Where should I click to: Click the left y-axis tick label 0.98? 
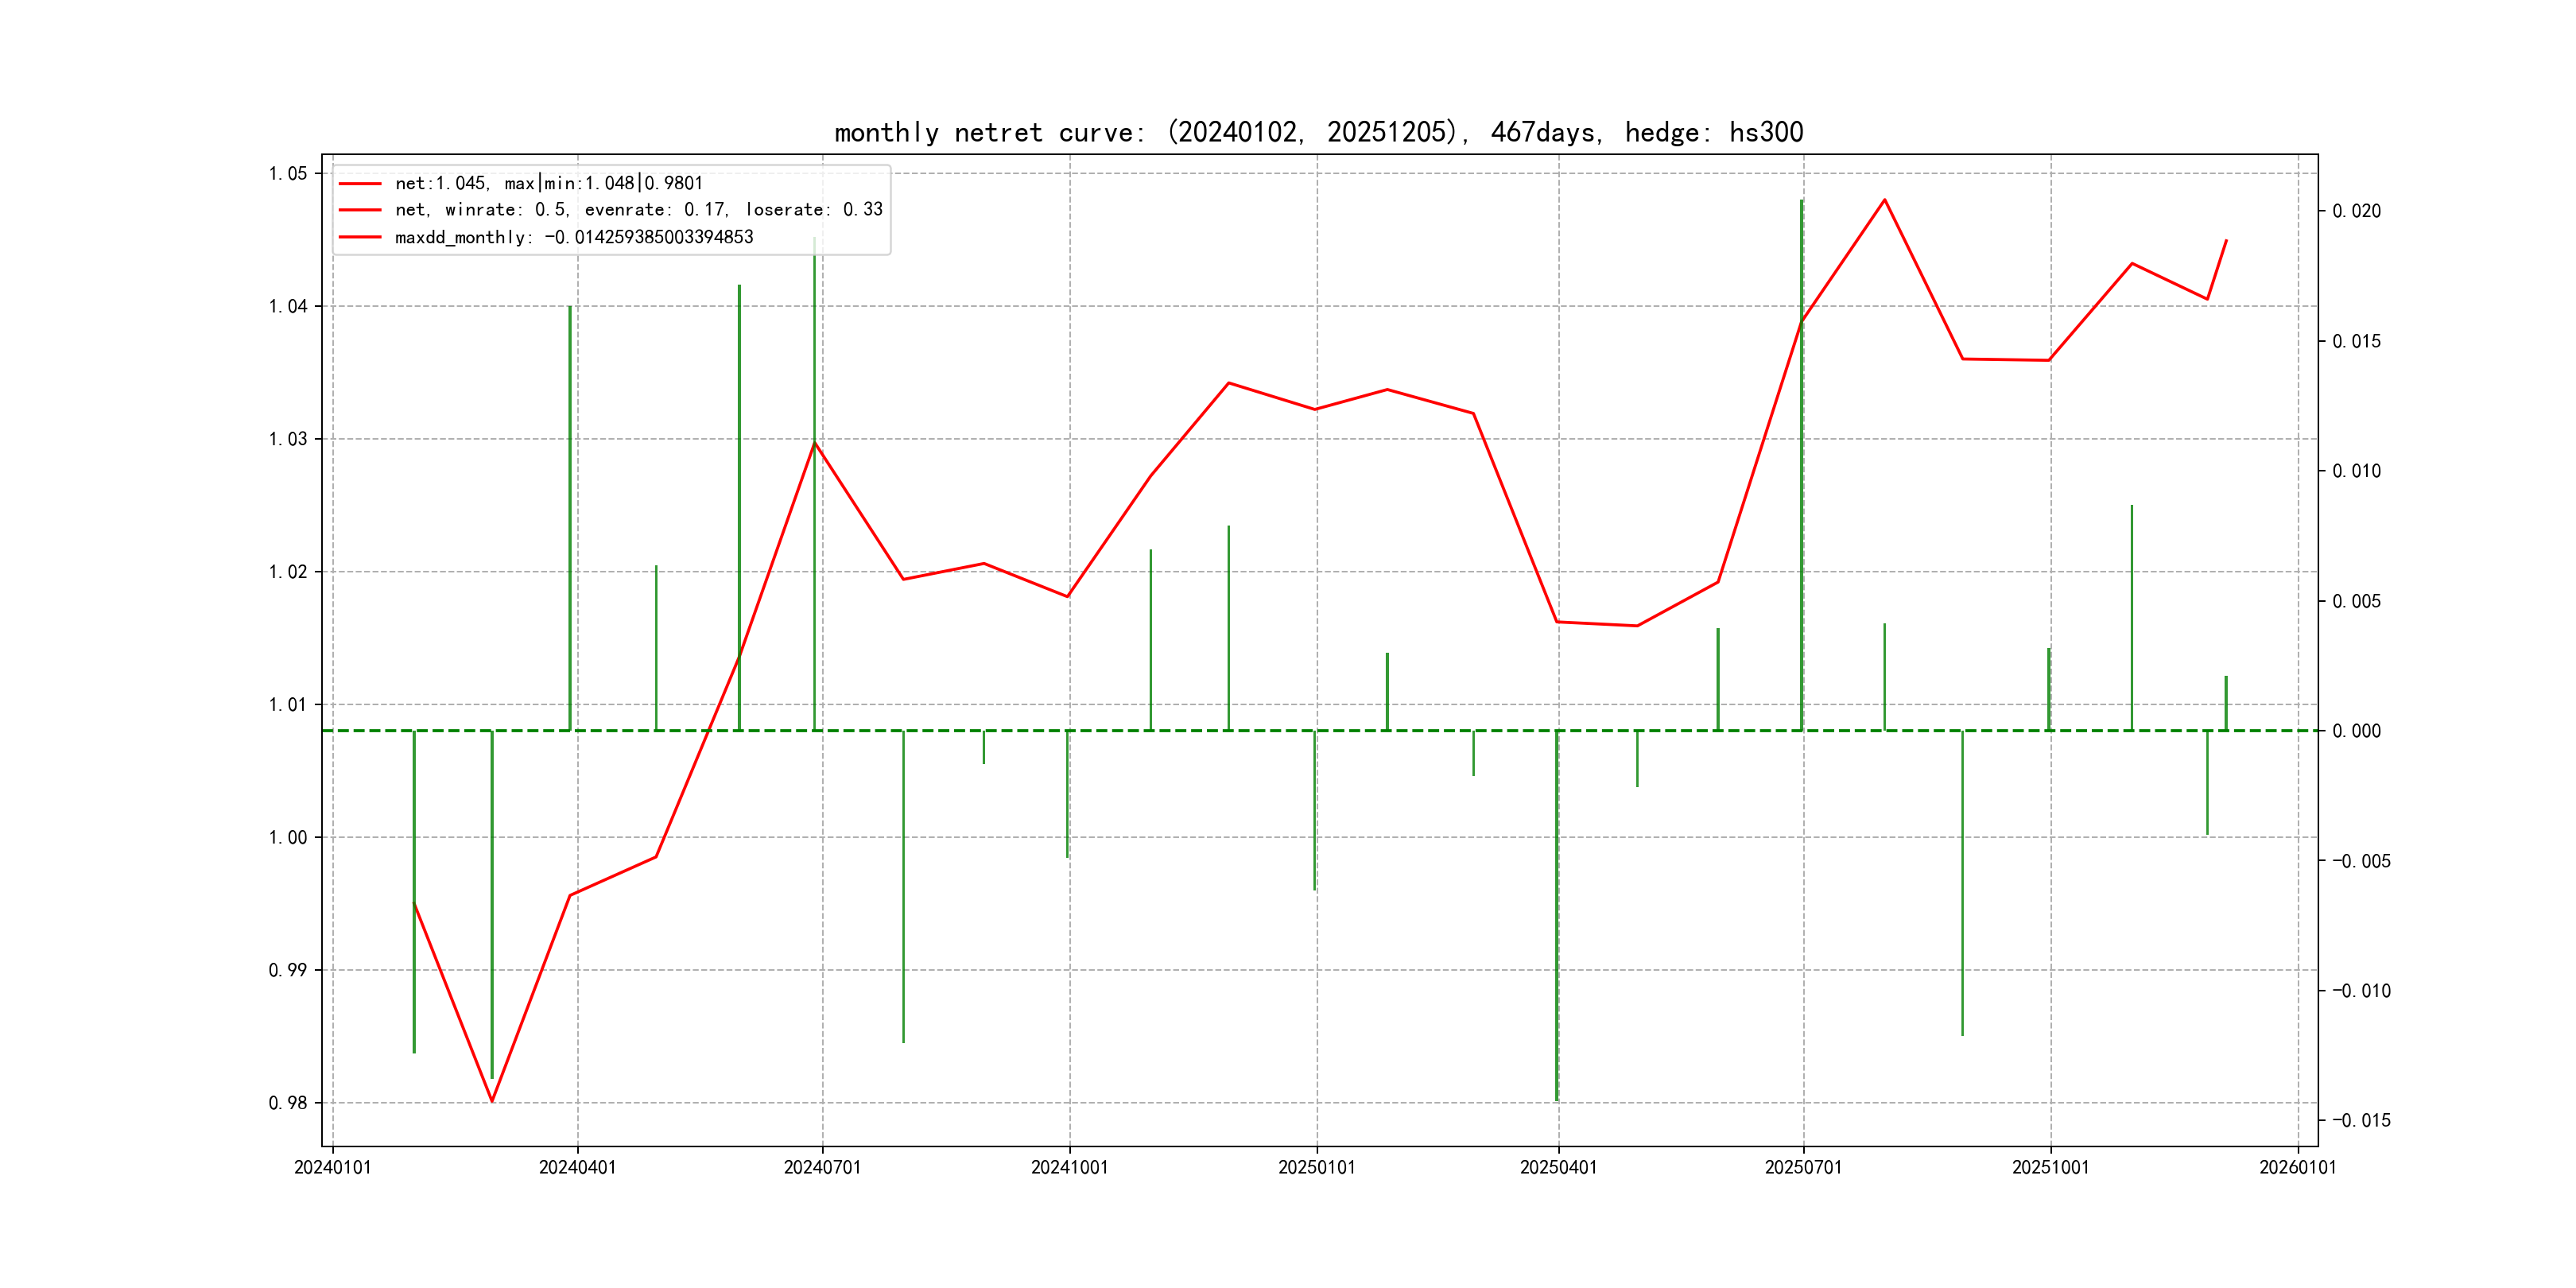(x=288, y=1103)
